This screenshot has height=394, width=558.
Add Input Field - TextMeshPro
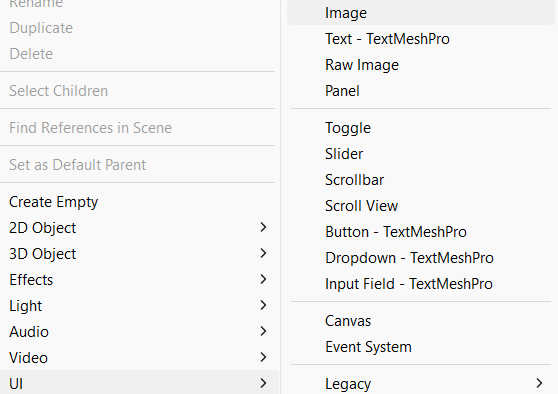(421, 284)
